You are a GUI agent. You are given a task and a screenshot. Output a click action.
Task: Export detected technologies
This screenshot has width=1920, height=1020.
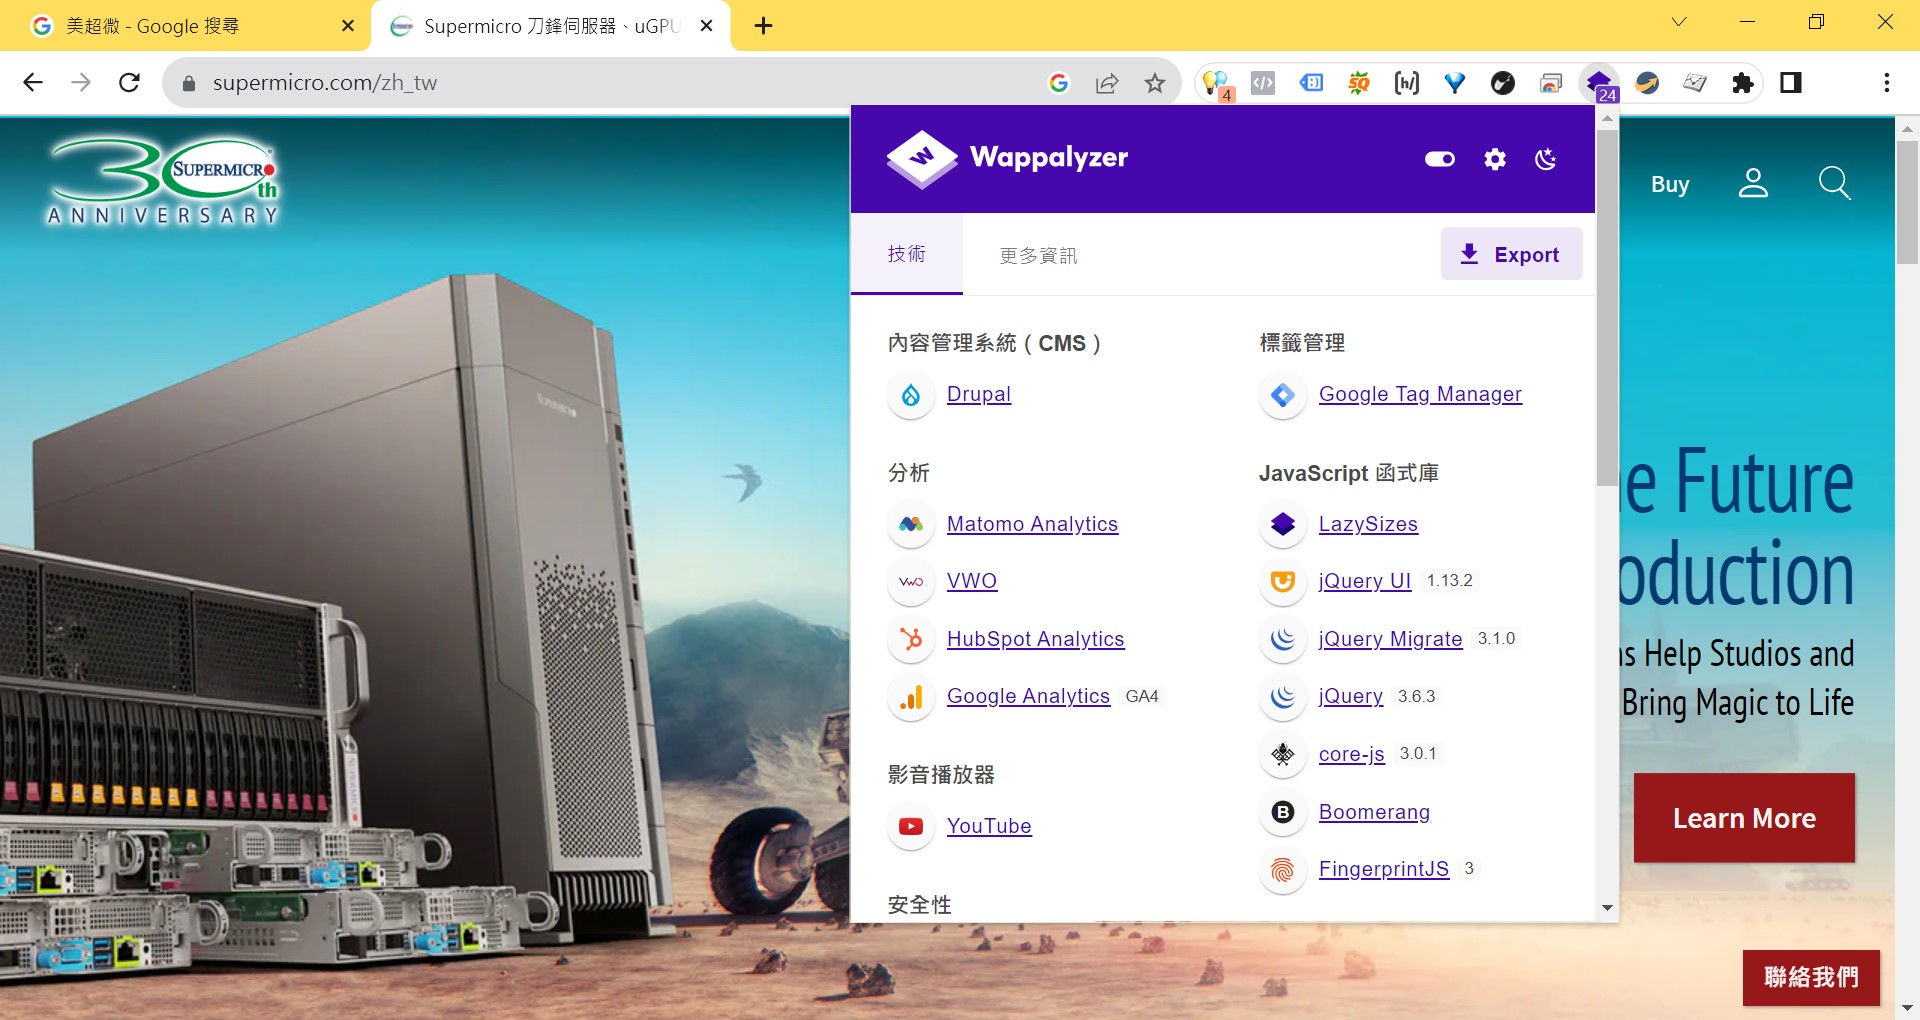[x=1511, y=254]
